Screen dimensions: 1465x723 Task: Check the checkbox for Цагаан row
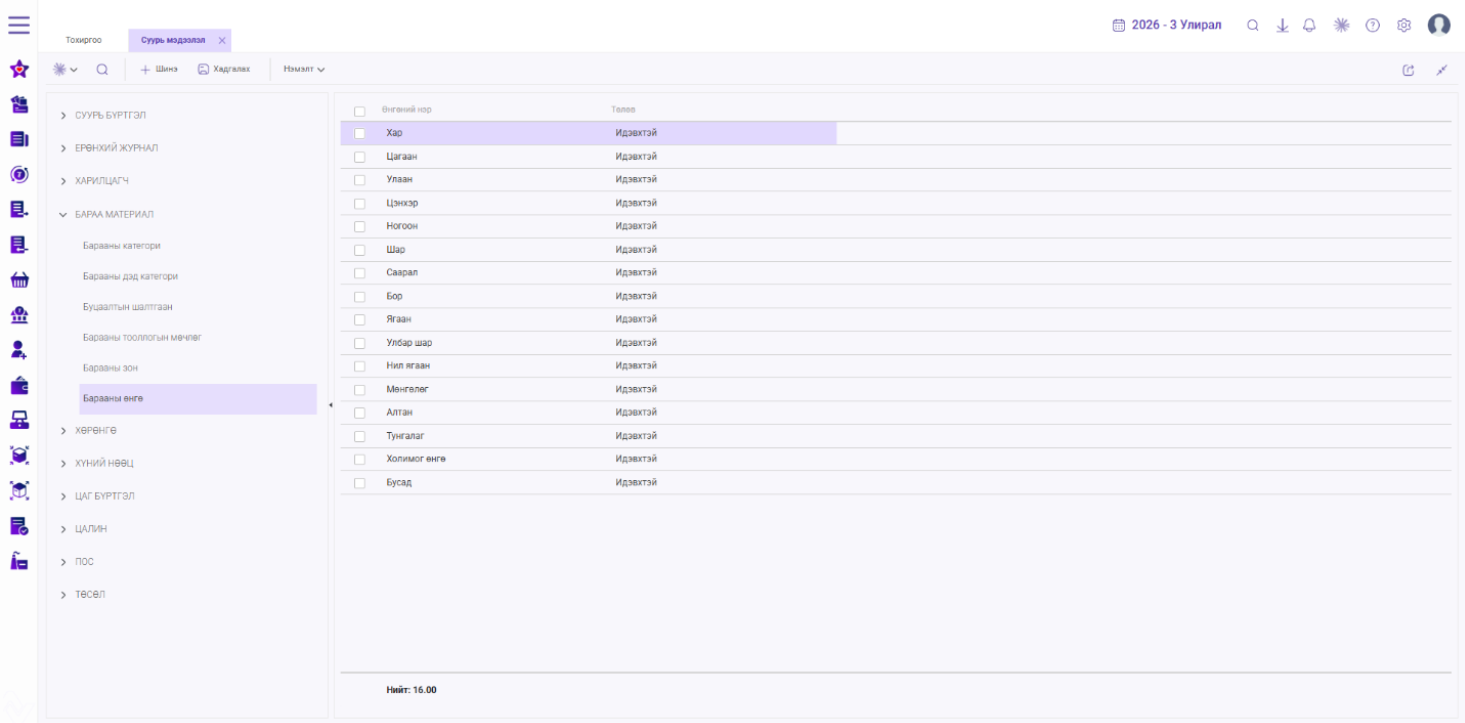pyautogui.click(x=360, y=157)
